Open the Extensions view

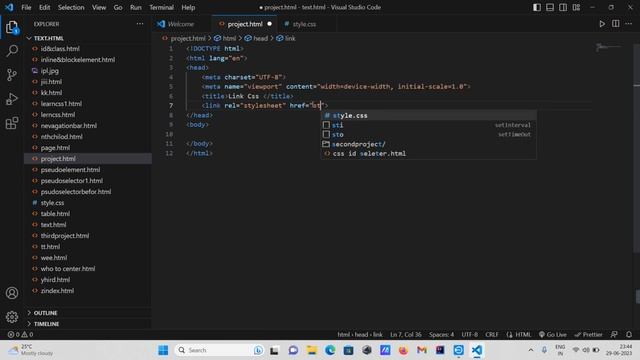12,123
